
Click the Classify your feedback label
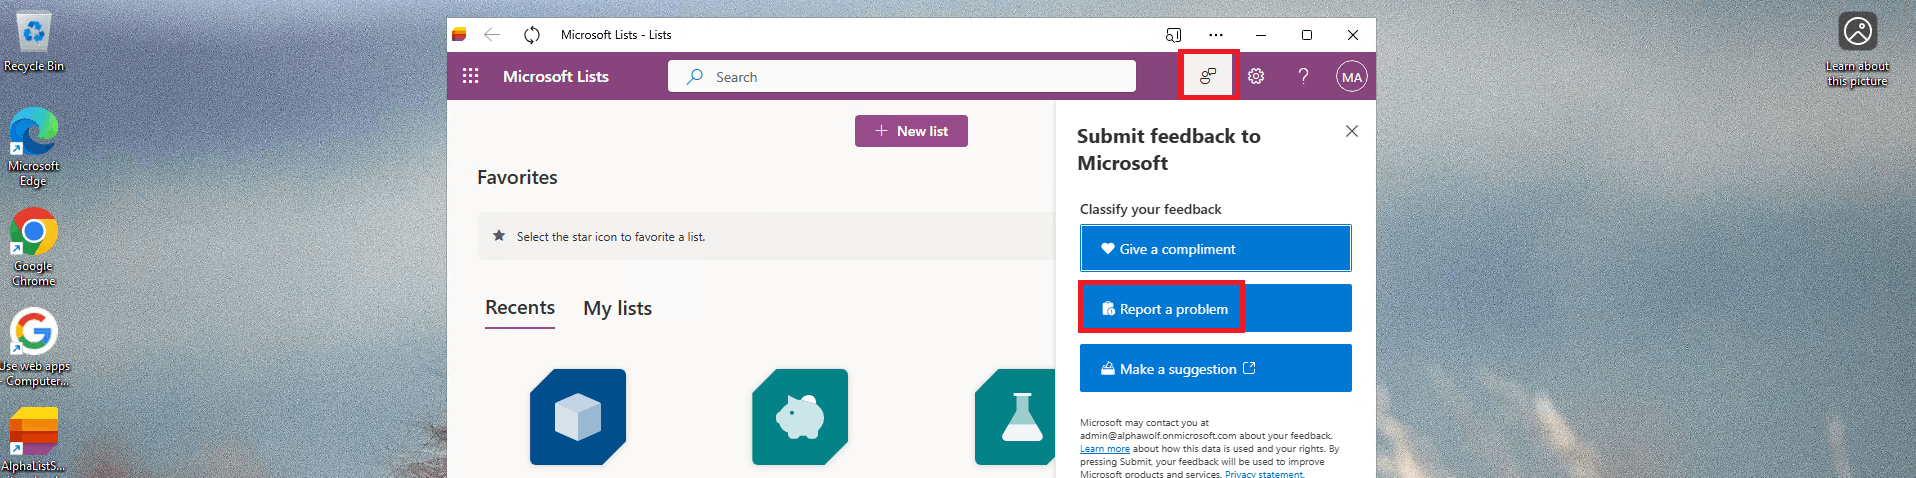point(1151,209)
